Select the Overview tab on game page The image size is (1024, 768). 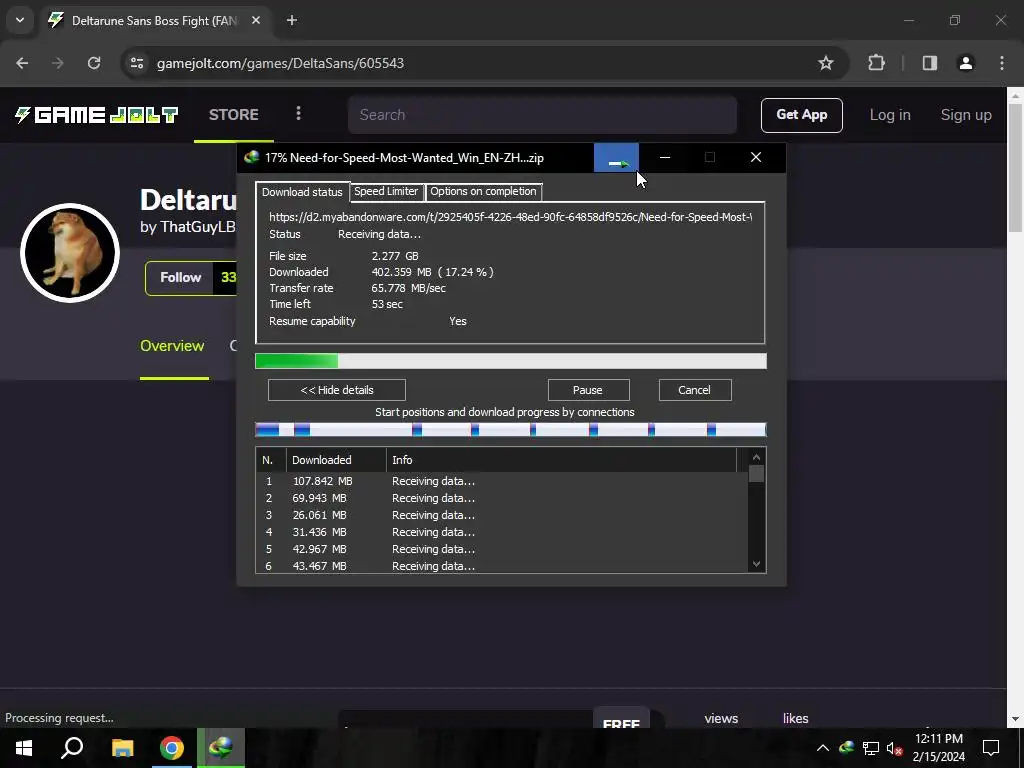click(172, 346)
